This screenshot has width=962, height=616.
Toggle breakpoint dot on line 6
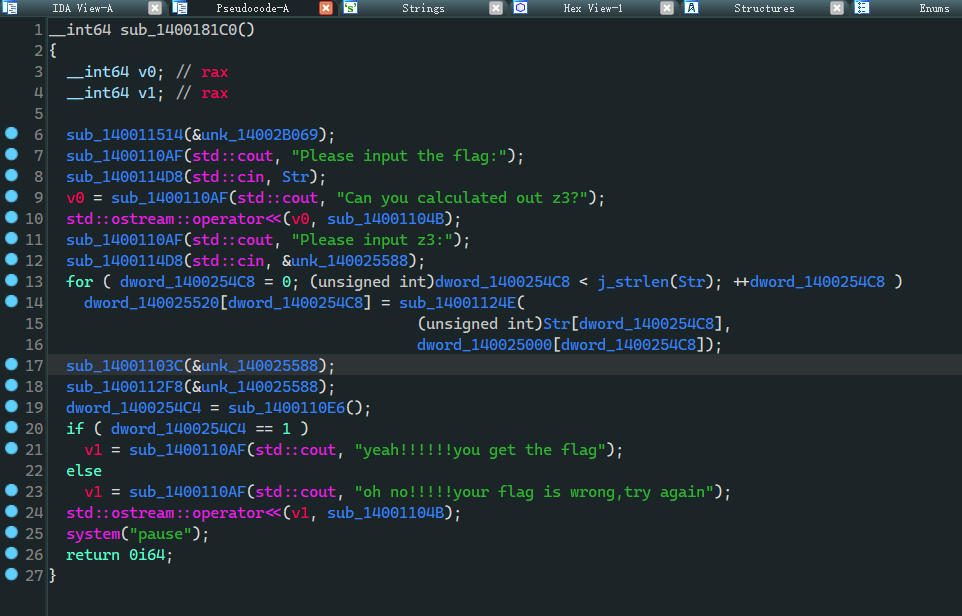(11, 134)
